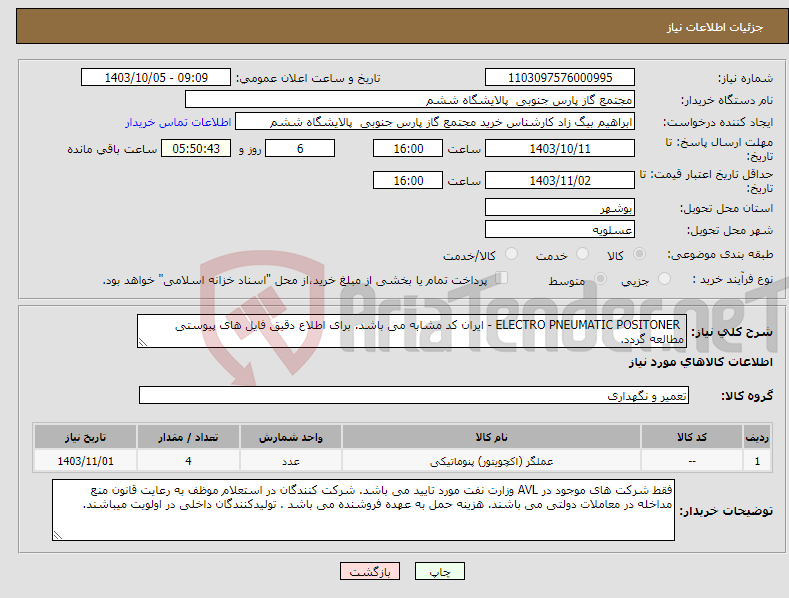Click the response deadline time 16:00 field
This screenshot has width=789, height=598.
408,148
